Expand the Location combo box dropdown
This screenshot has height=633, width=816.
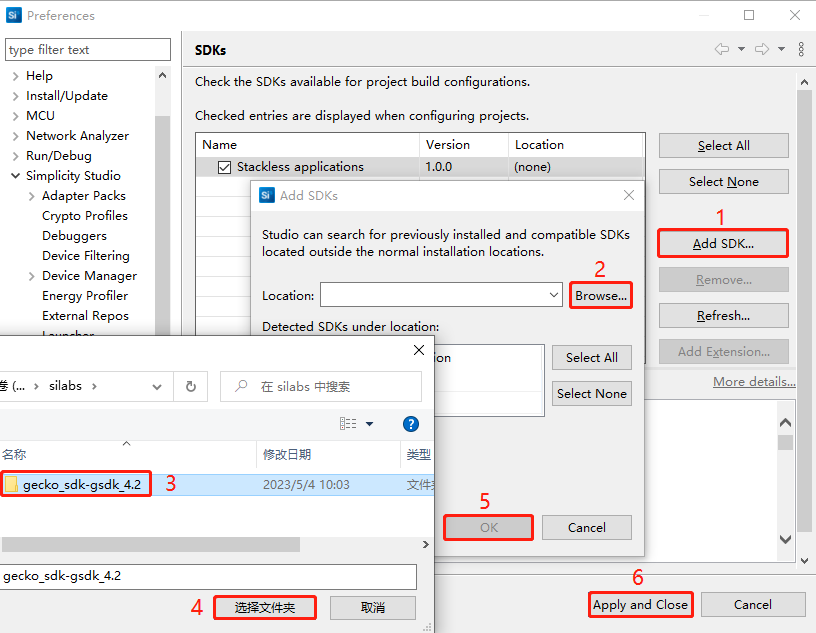(555, 295)
